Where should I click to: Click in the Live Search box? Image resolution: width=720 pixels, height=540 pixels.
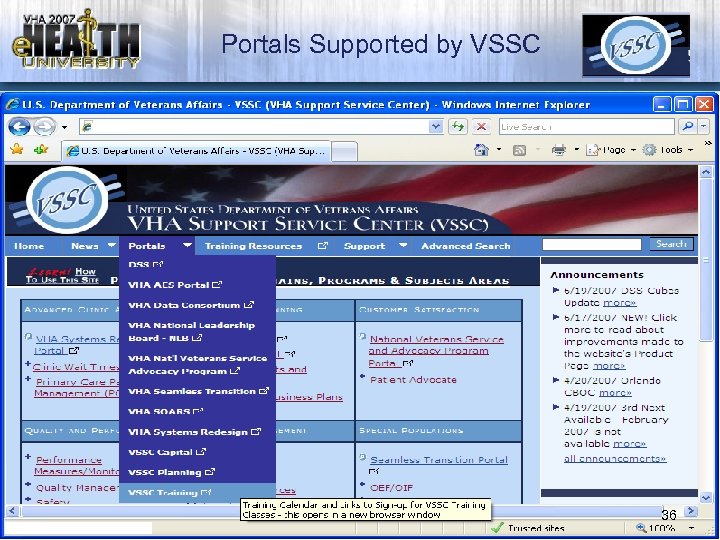click(x=586, y=126)
